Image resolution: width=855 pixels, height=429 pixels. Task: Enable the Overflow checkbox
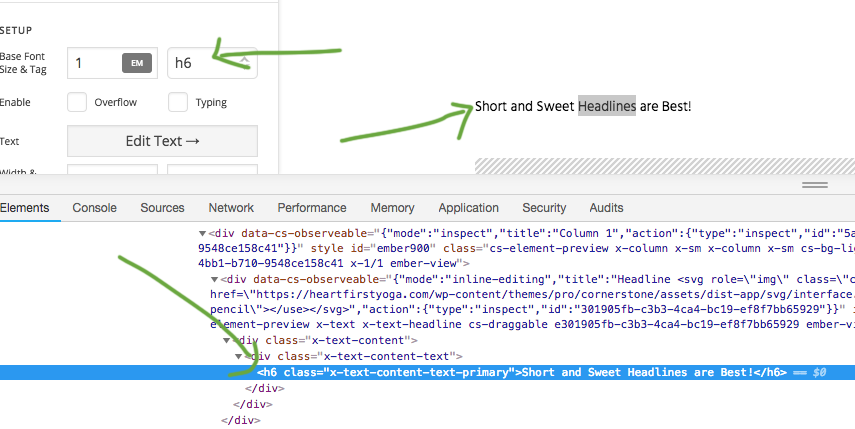click(77, 102)
